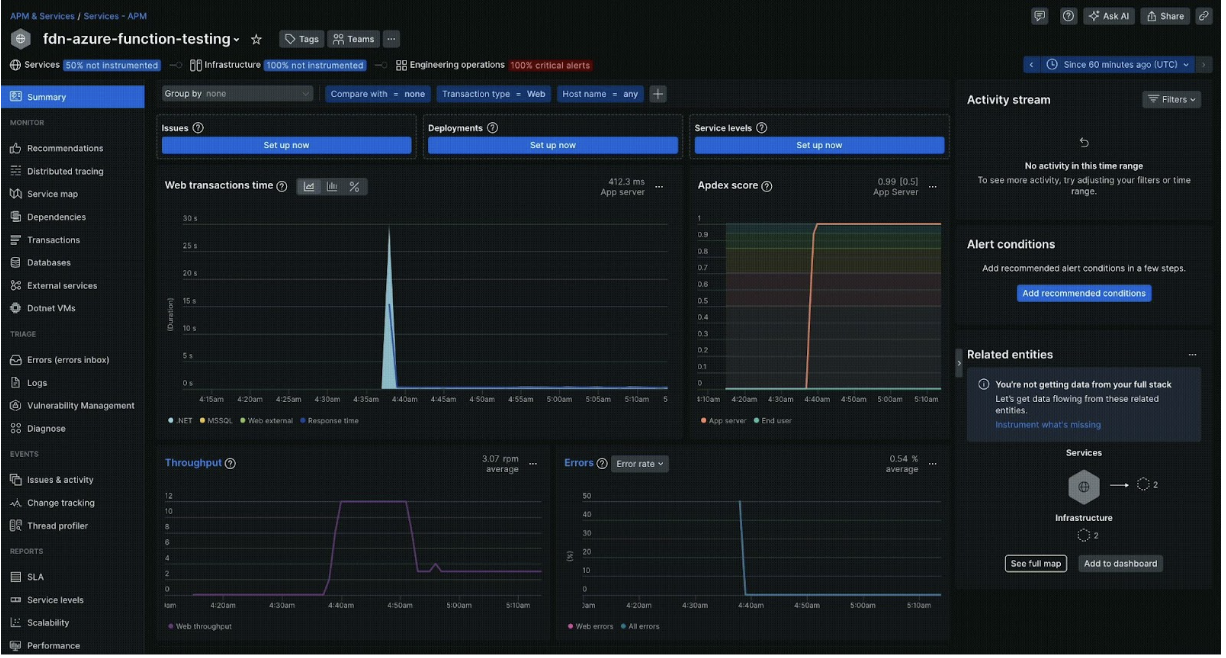1226x658 pixels.
Task: Click the Share icon
Action: (1165, 15)
